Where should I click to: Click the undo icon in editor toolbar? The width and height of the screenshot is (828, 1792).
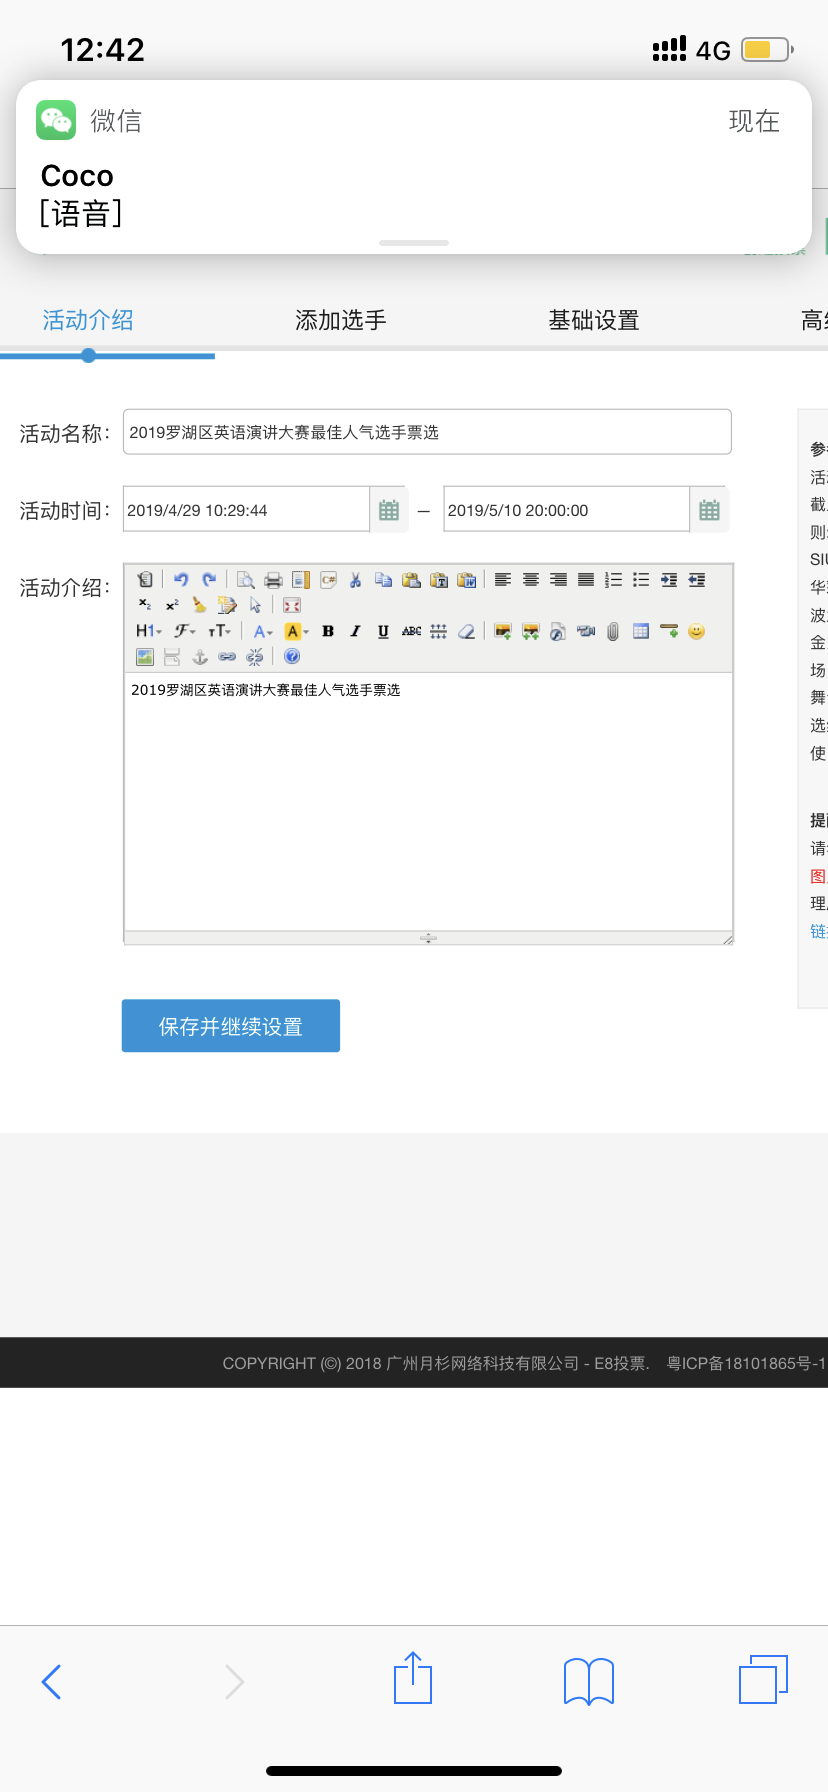[181, 579]
